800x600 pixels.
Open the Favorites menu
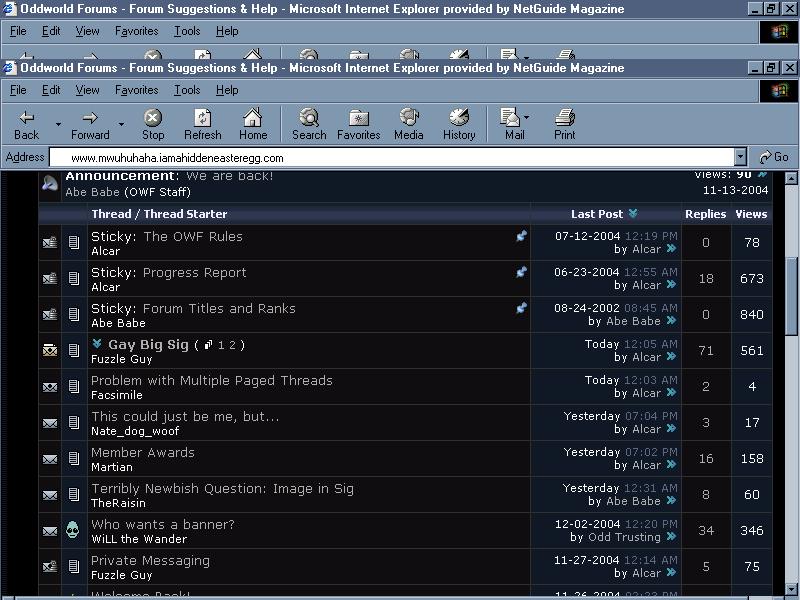pos(136,90)
